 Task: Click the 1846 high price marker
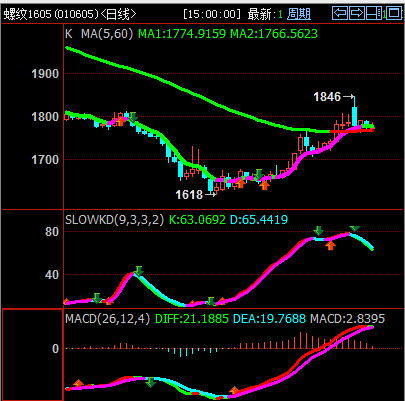pos(327,97)
